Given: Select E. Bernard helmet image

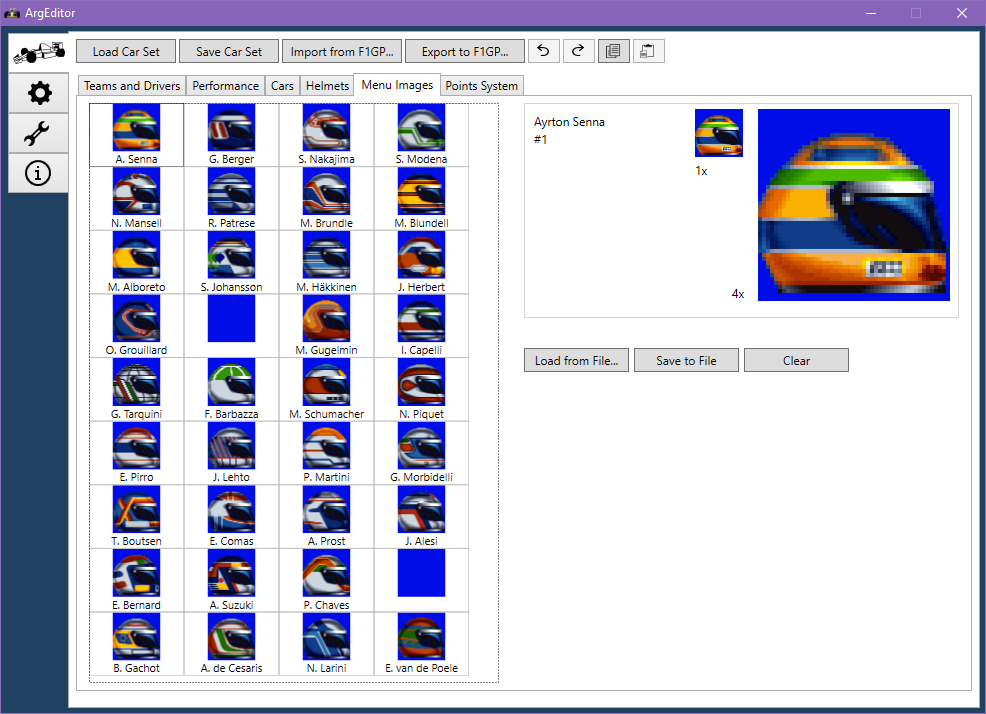Looking at the screenshot, I should [136, 572].
